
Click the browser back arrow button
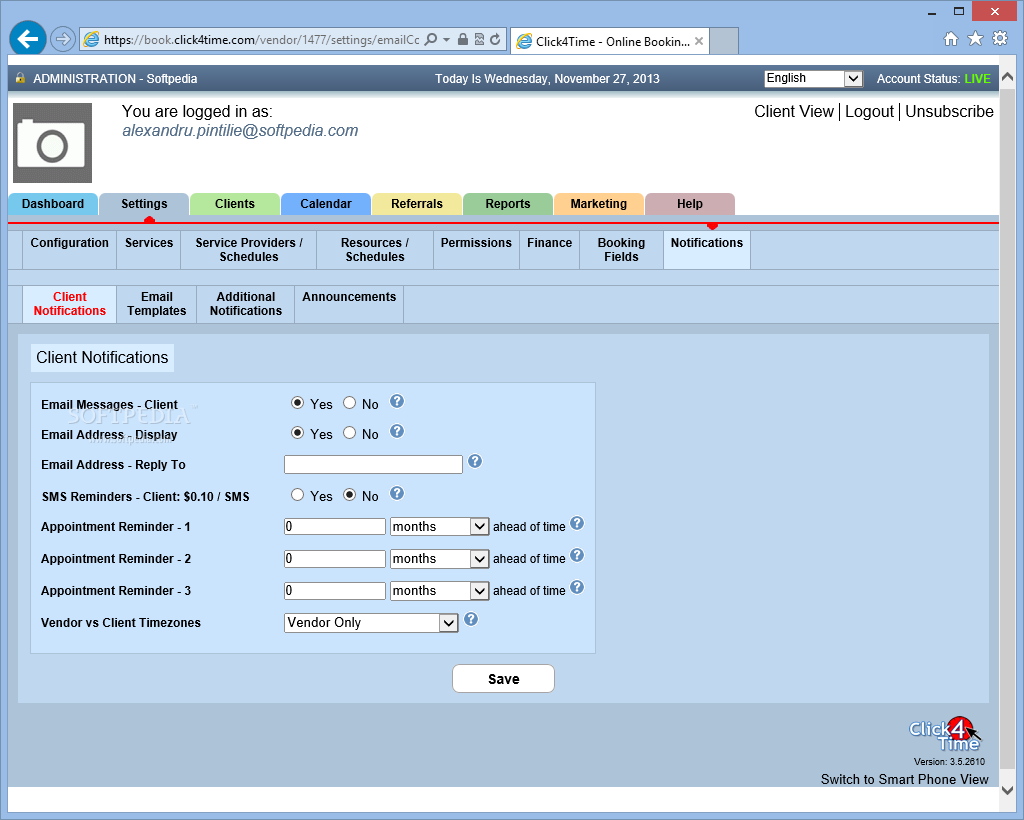click(x=28, y=39)
